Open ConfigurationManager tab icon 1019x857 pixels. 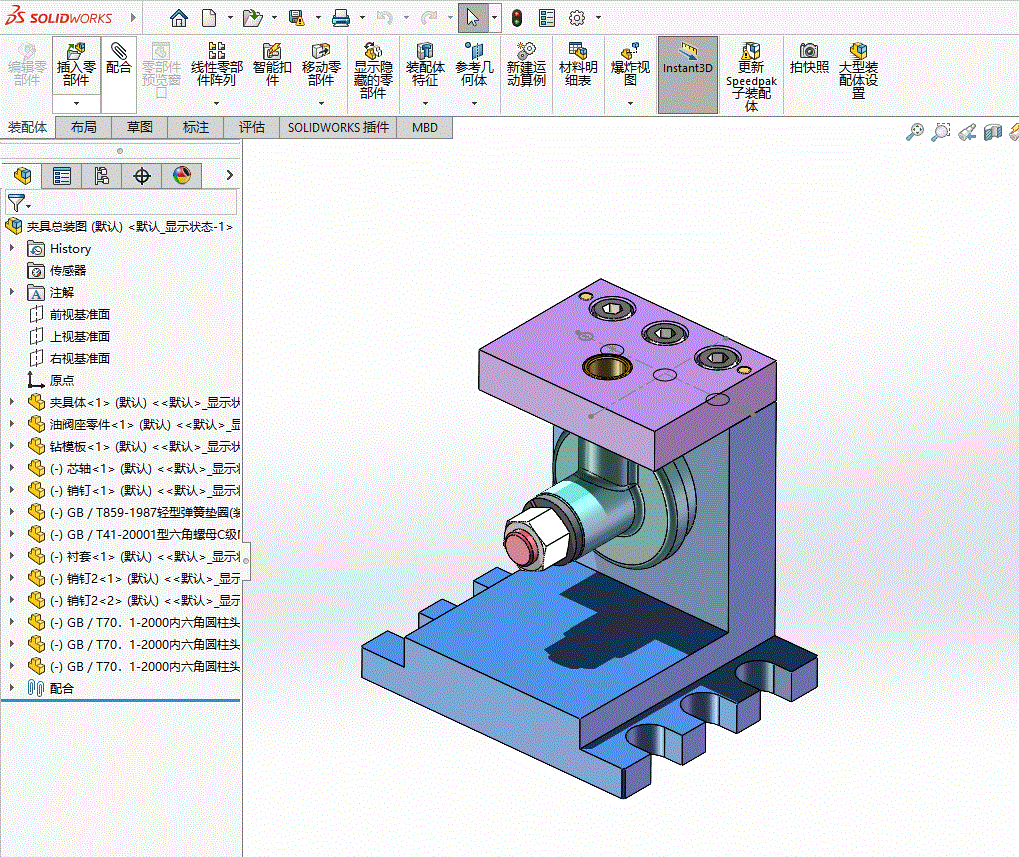point(101,175)
